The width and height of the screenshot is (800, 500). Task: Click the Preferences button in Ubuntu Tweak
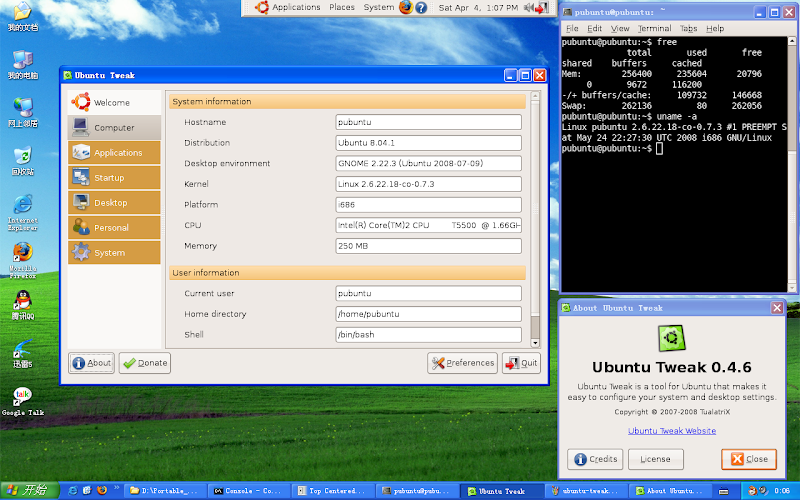coord(462,363)
